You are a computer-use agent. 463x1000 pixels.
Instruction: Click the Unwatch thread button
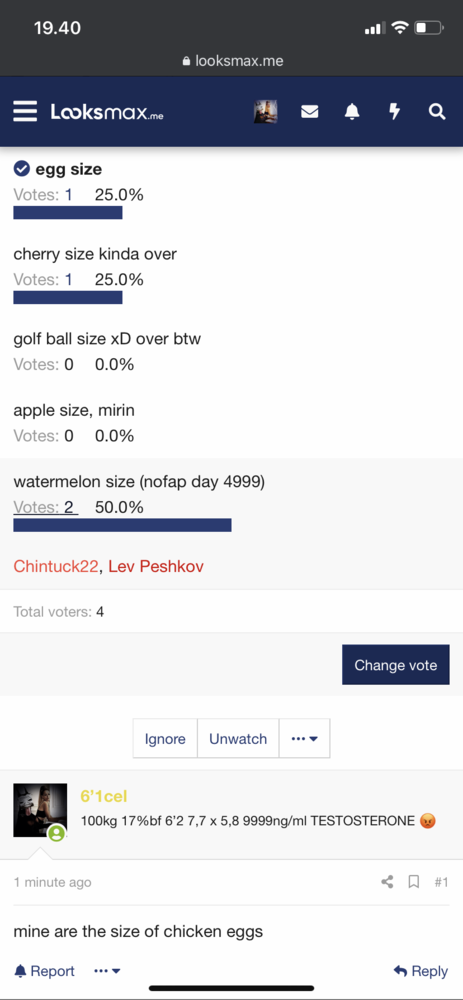(238, 739)
